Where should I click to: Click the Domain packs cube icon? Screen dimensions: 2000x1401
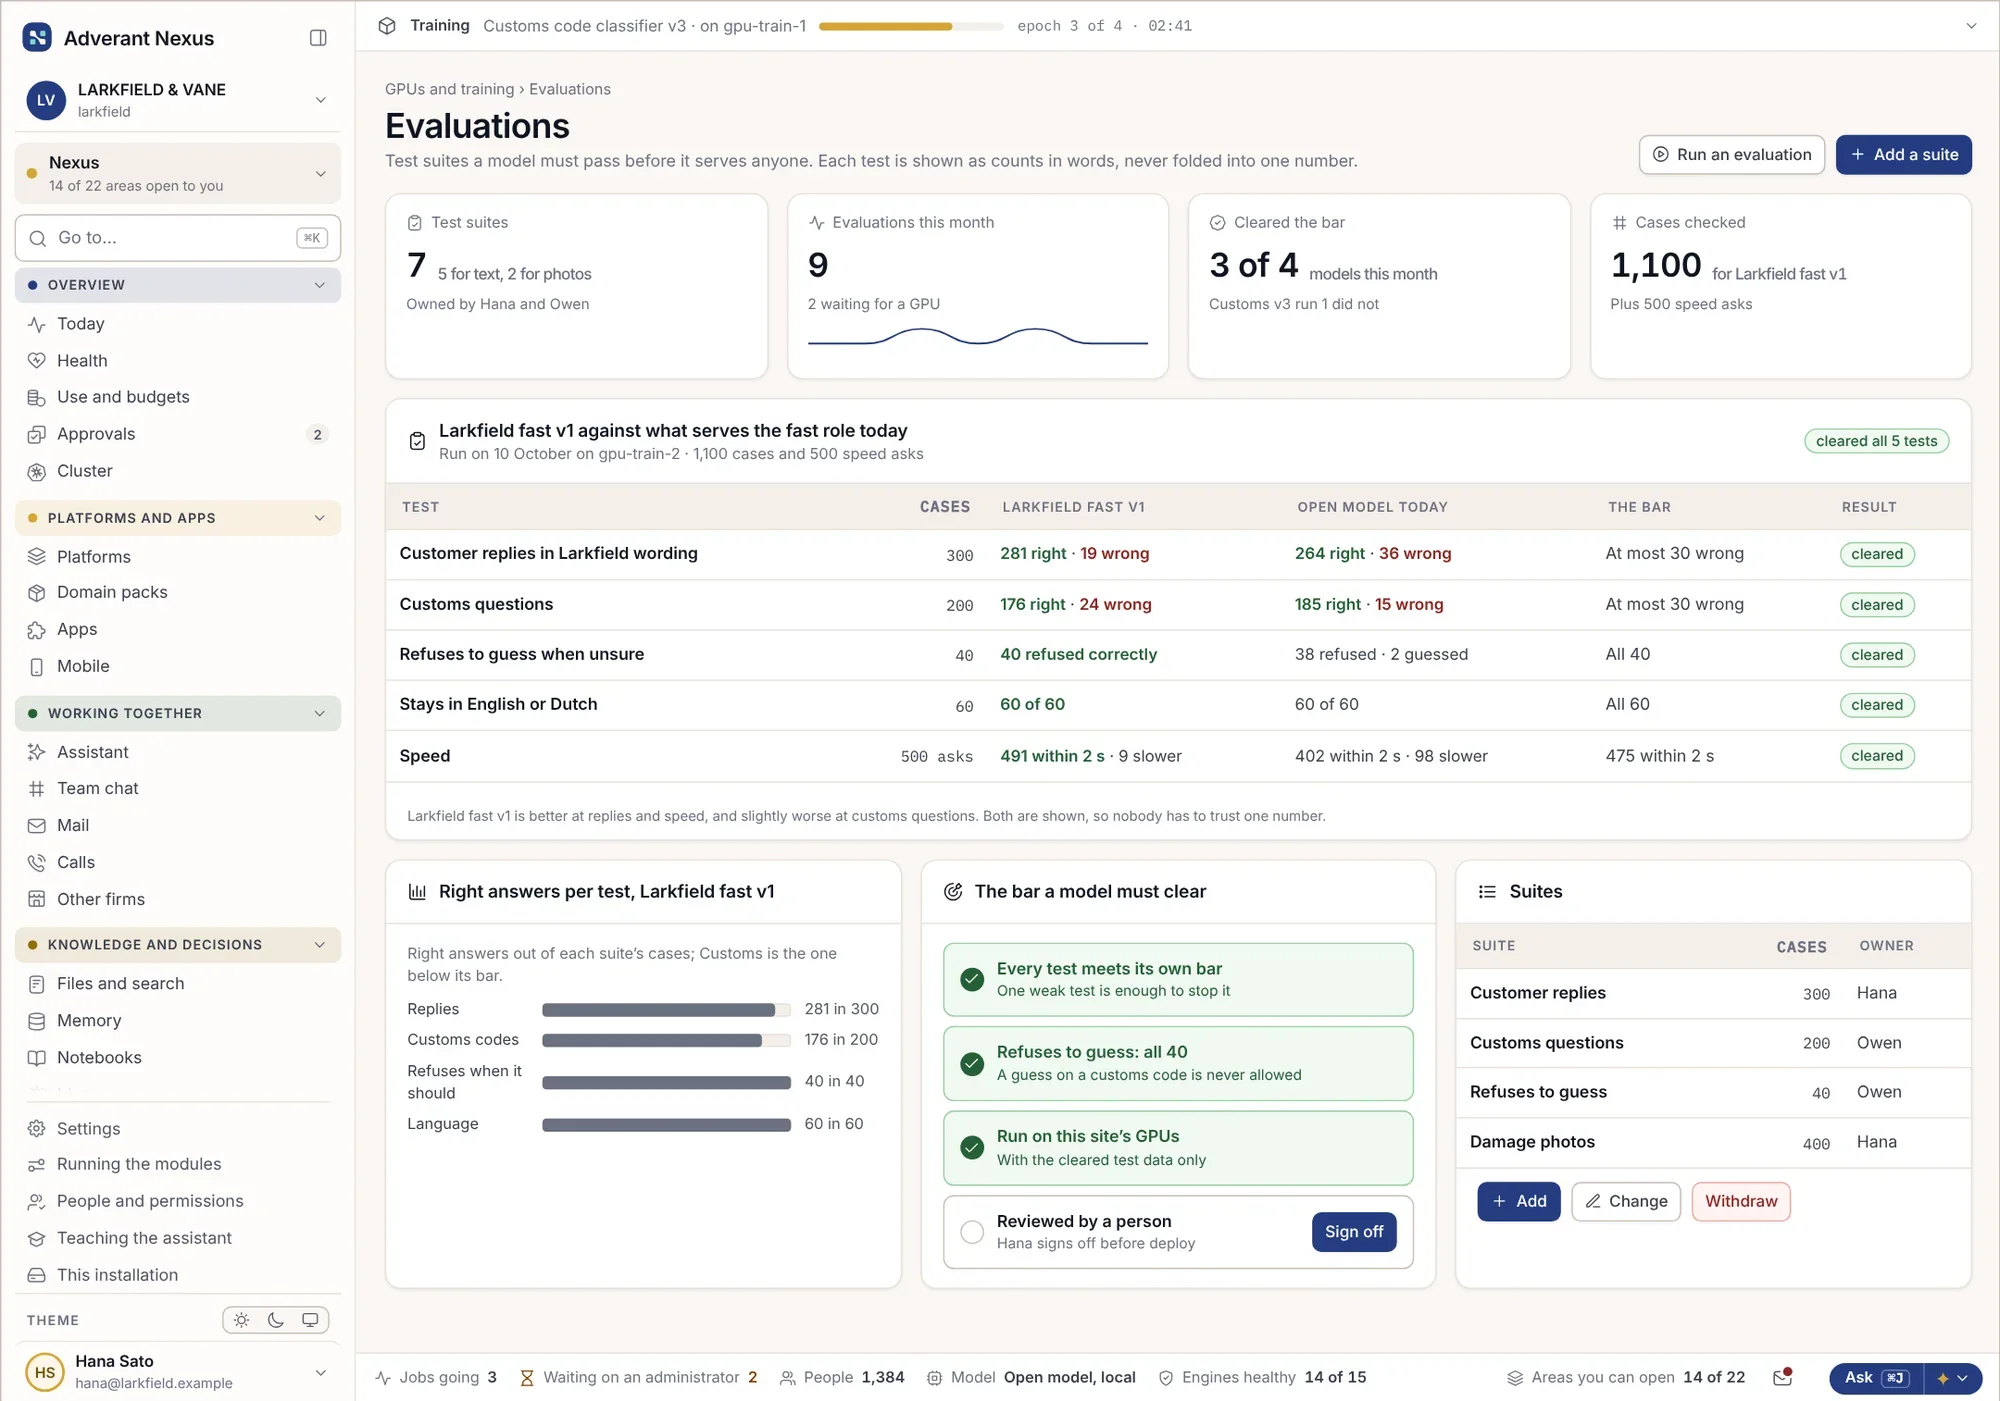[37, 593]
